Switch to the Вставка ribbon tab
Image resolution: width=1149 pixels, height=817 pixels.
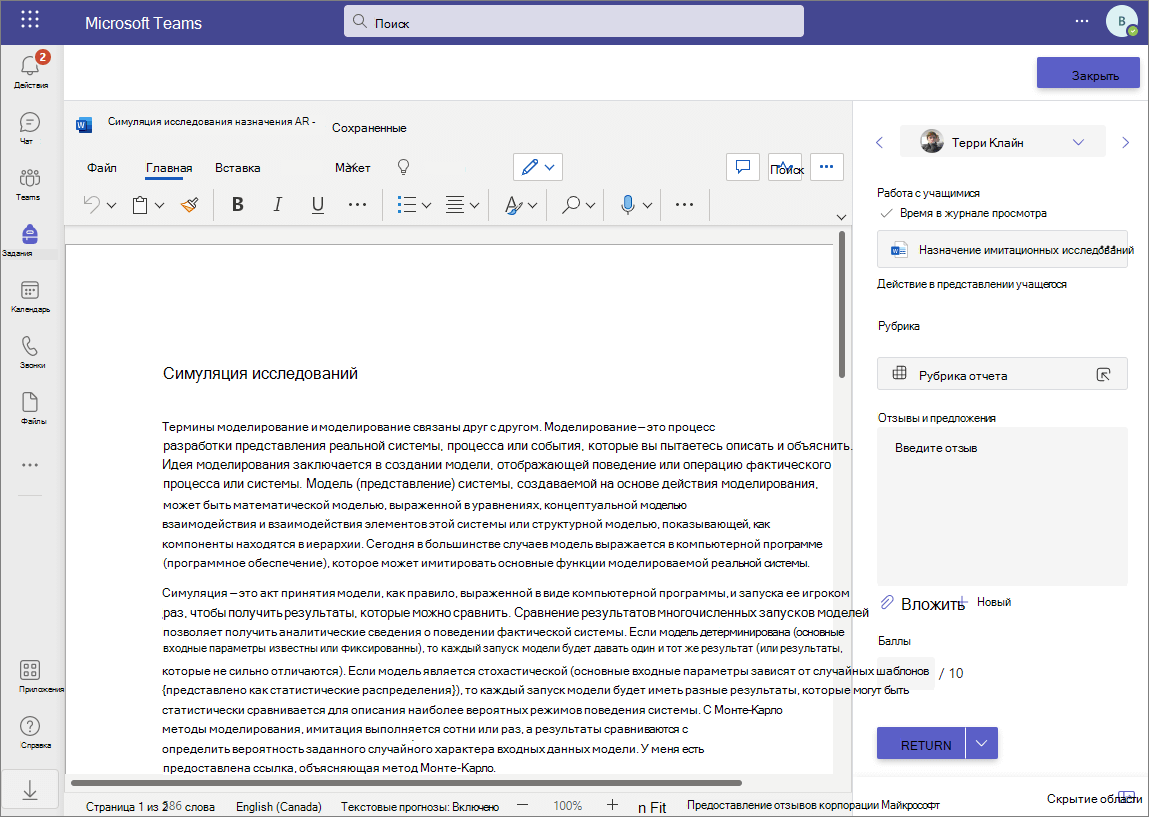tap(237, 168)
